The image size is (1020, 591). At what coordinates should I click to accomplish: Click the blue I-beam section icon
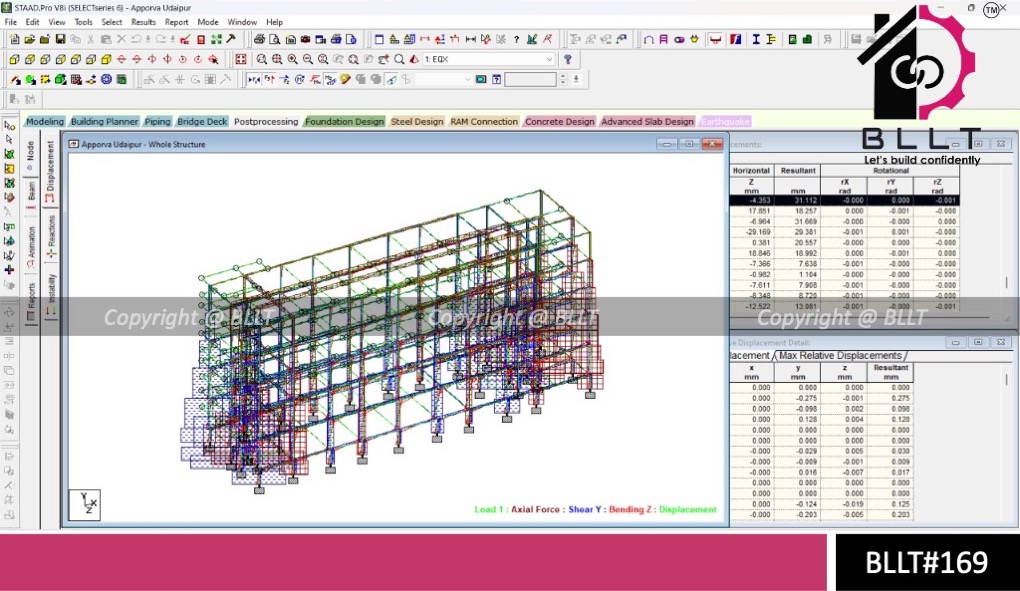click(756, 39)
